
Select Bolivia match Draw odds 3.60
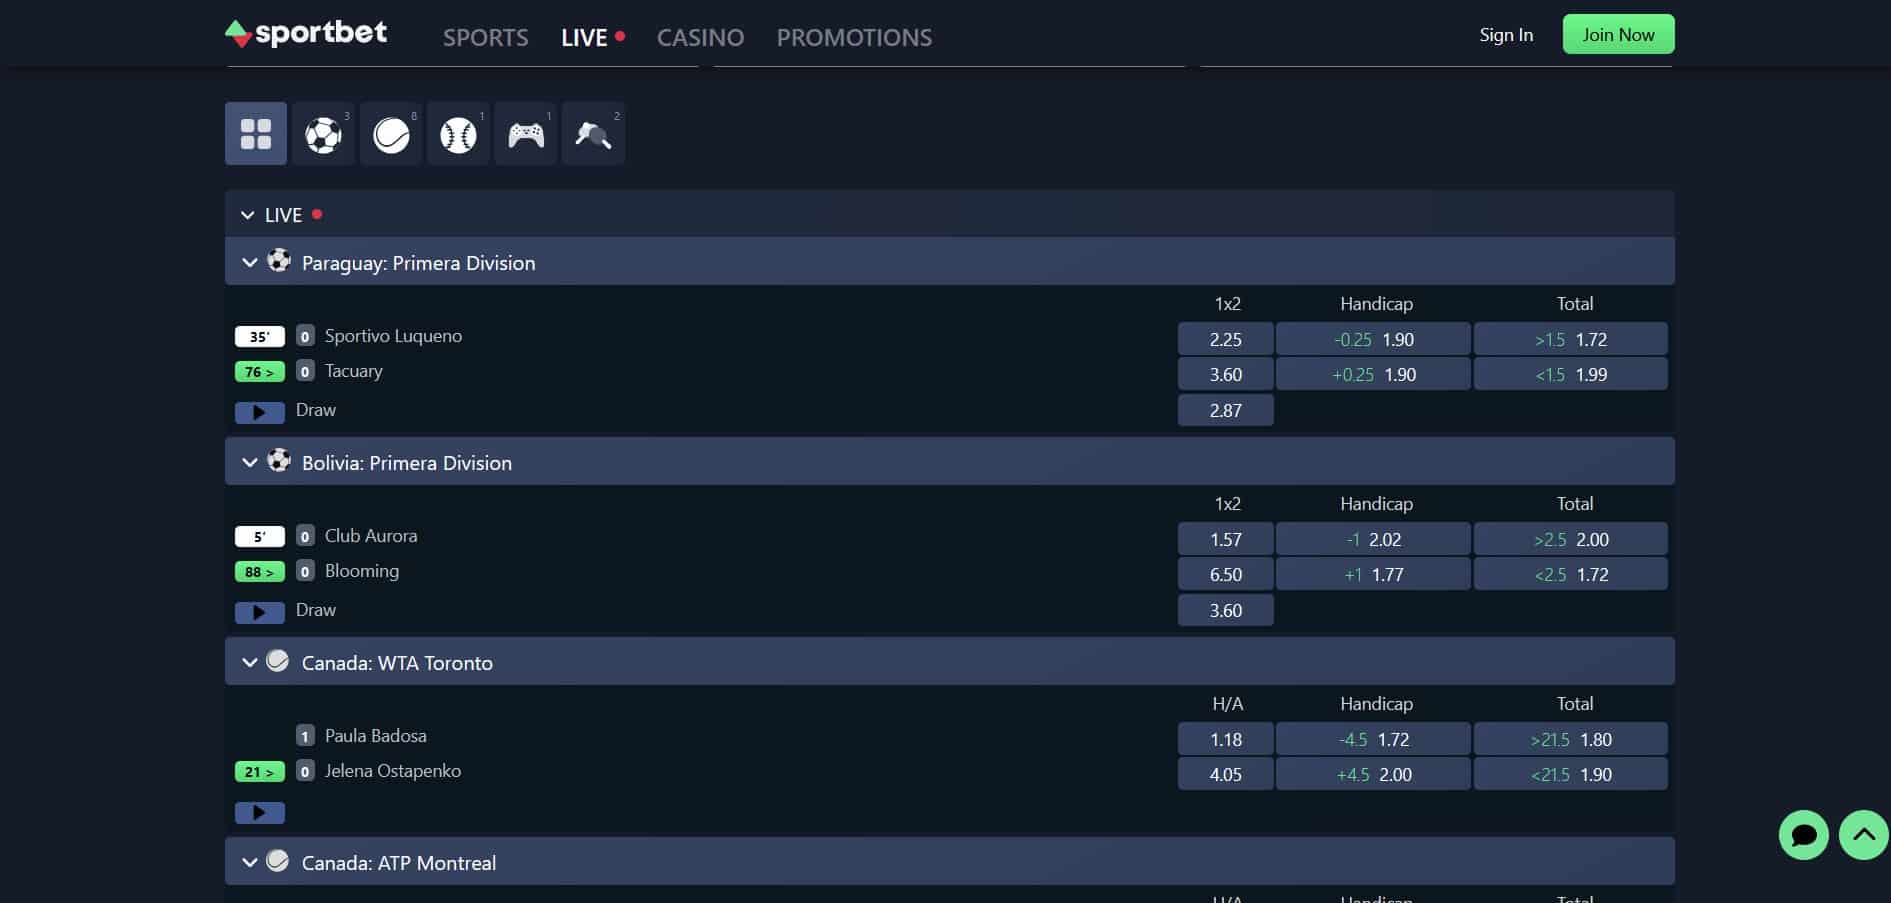tap(1226, 610)
